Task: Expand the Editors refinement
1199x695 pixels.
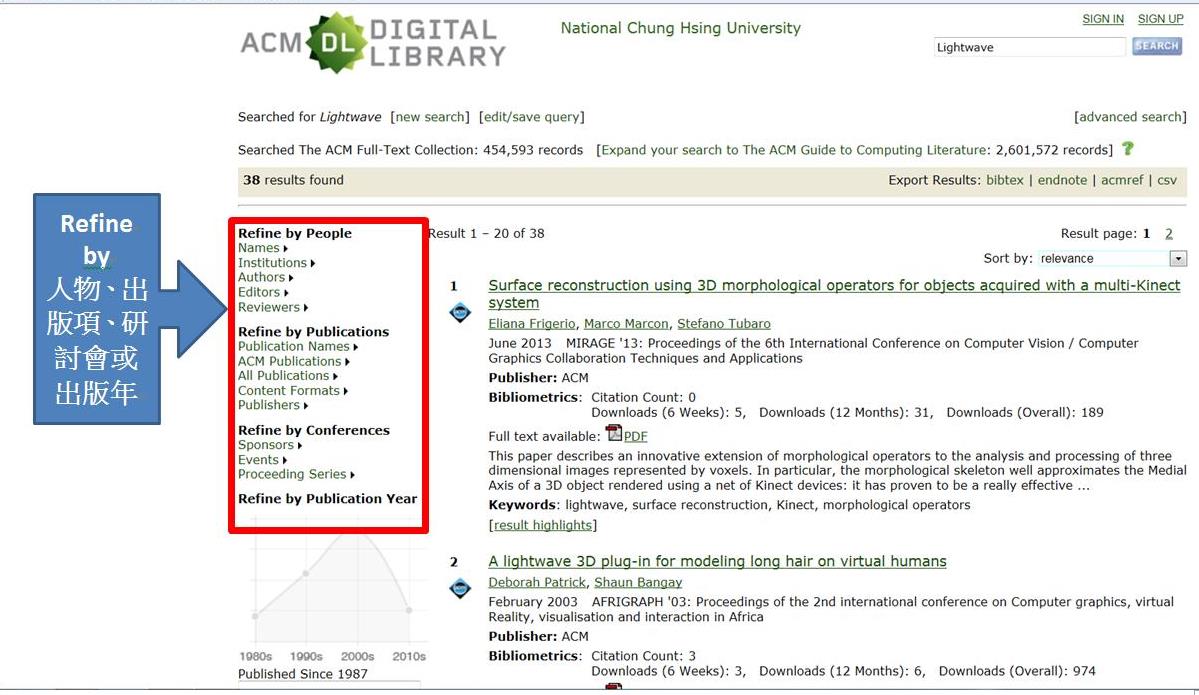Action: click(x=263, y=292)
